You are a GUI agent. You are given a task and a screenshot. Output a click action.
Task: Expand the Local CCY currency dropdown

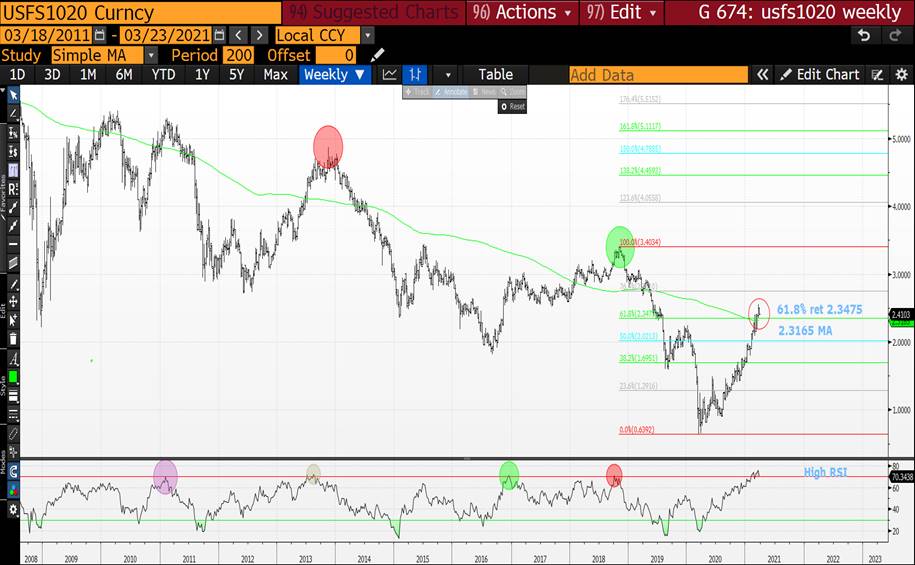[367, 36]
